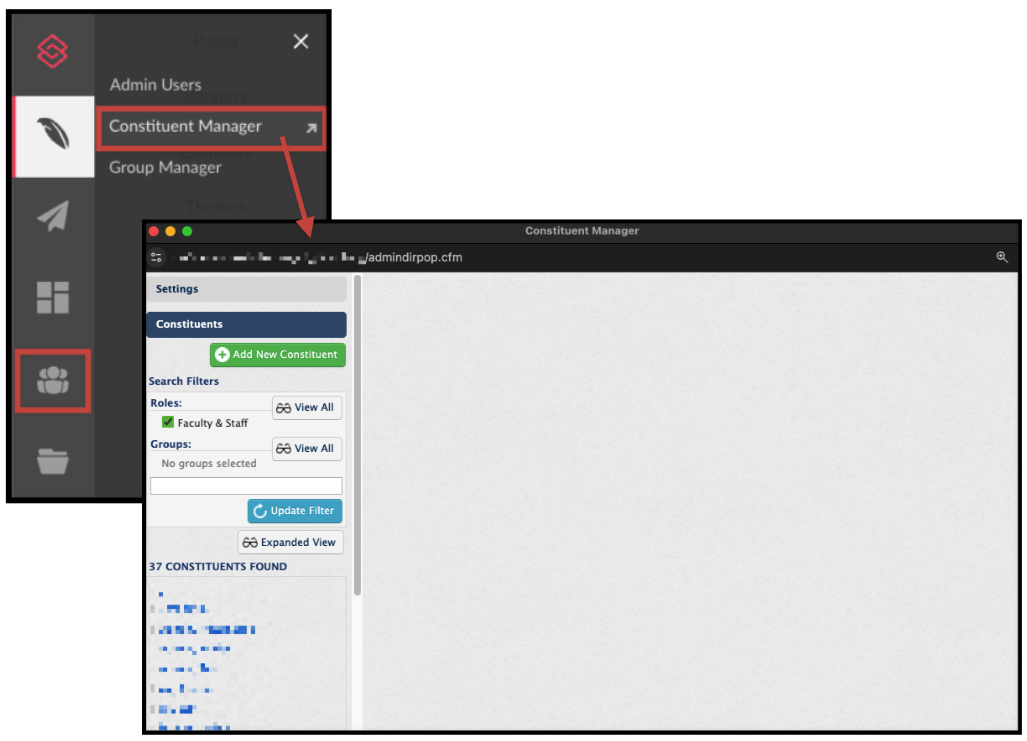This screenshot has height=741, width=1027.
Task: Click the search filter text field
Action: (x=246, y=485)
